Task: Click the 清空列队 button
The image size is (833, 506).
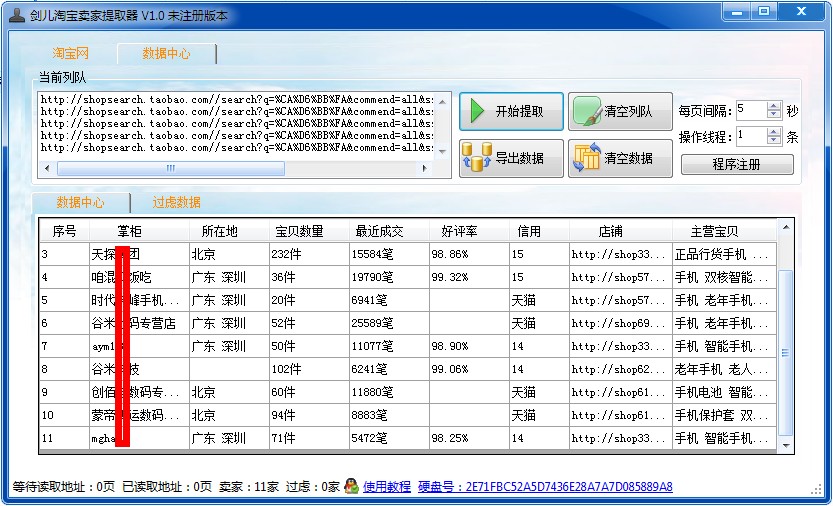Action: point(620,111)
